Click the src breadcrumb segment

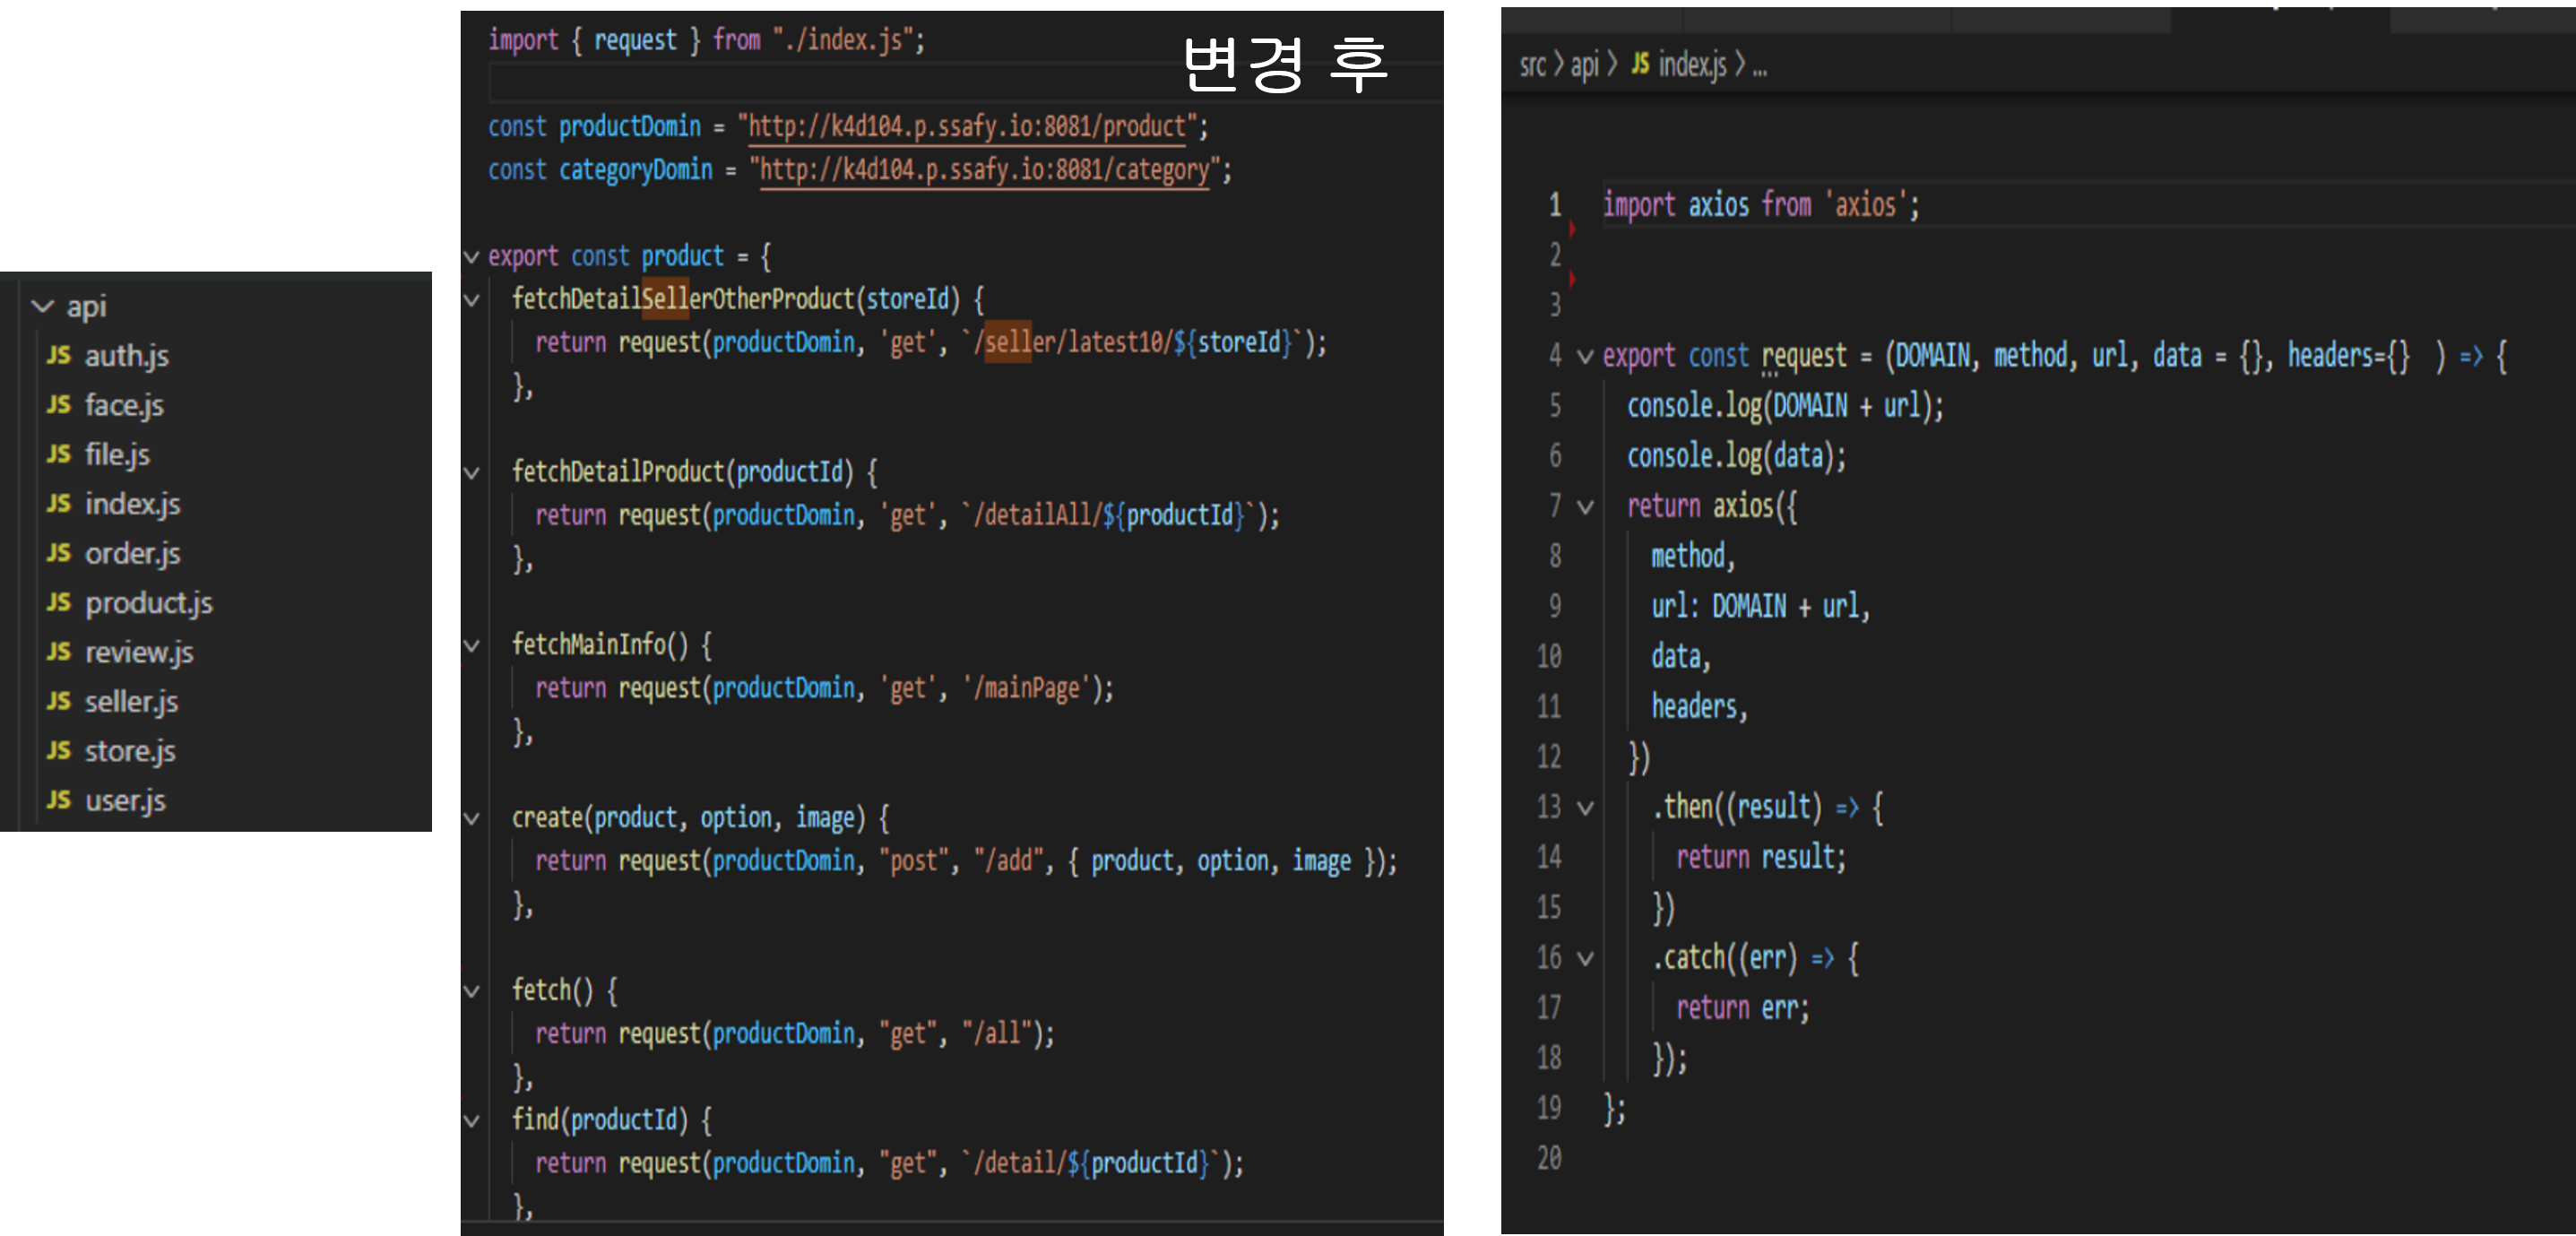[1532, 65]
